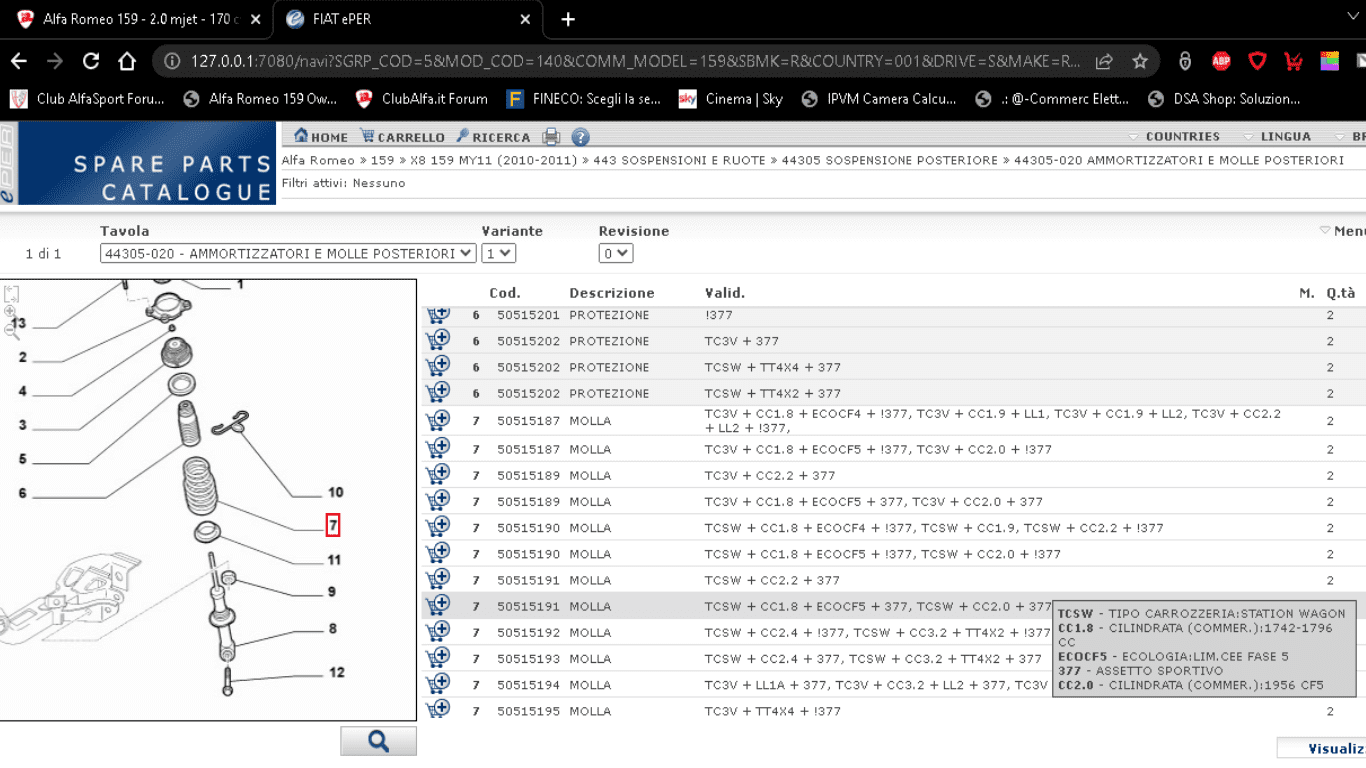Image resolution: width=1366 pixels, height=768 pixels.
Task: Zoom out on the parts diagram
Action: point(12,331)
